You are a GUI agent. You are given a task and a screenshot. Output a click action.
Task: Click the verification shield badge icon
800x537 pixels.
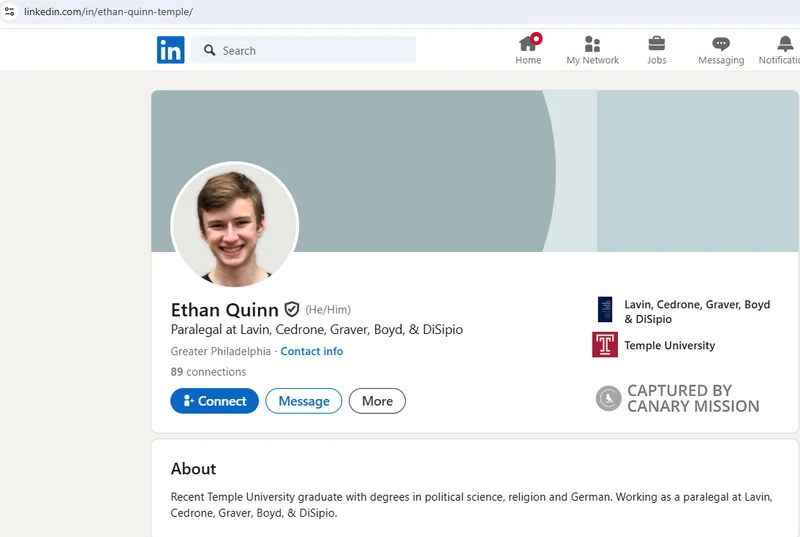[x=292, y=309]
